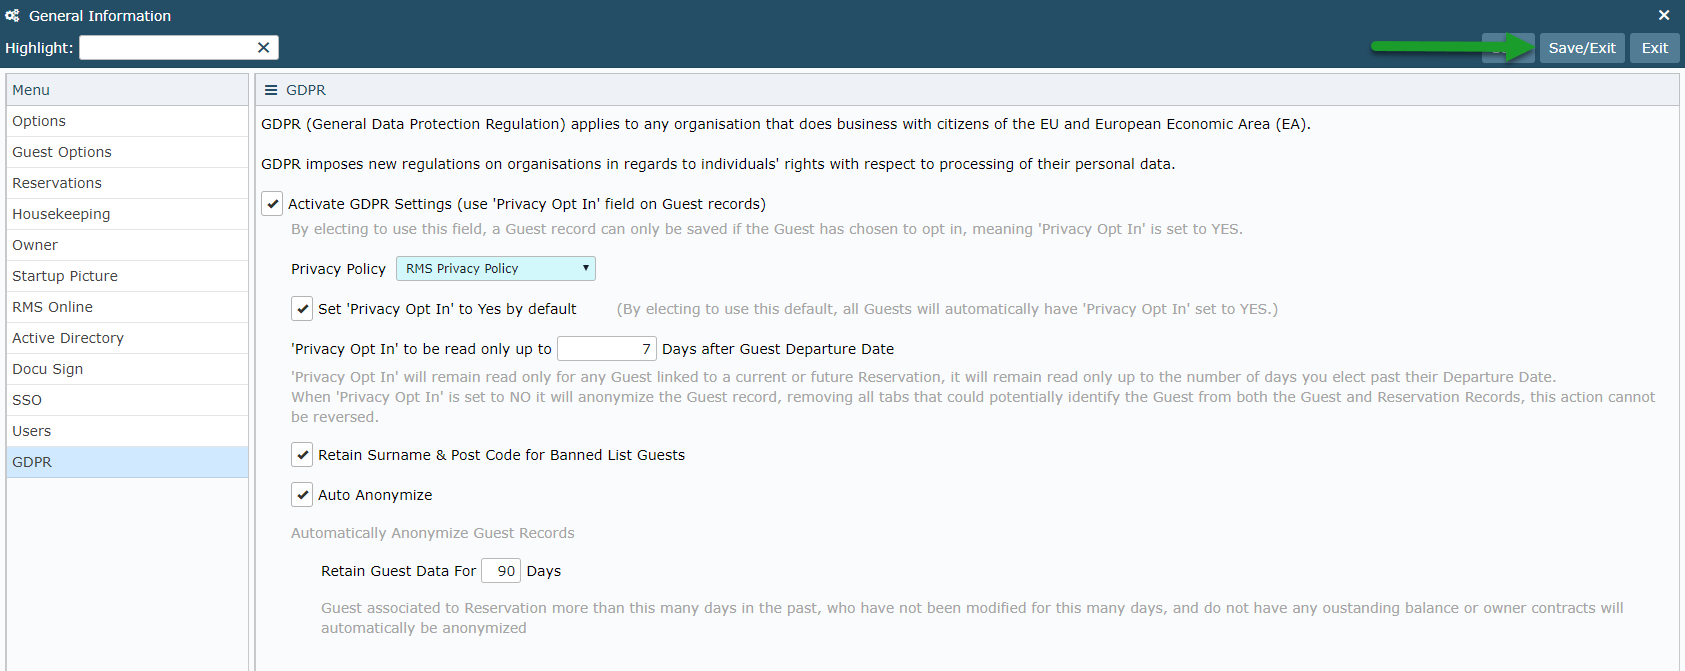Click the Retain Guest Data For days field

coord(501,571)
